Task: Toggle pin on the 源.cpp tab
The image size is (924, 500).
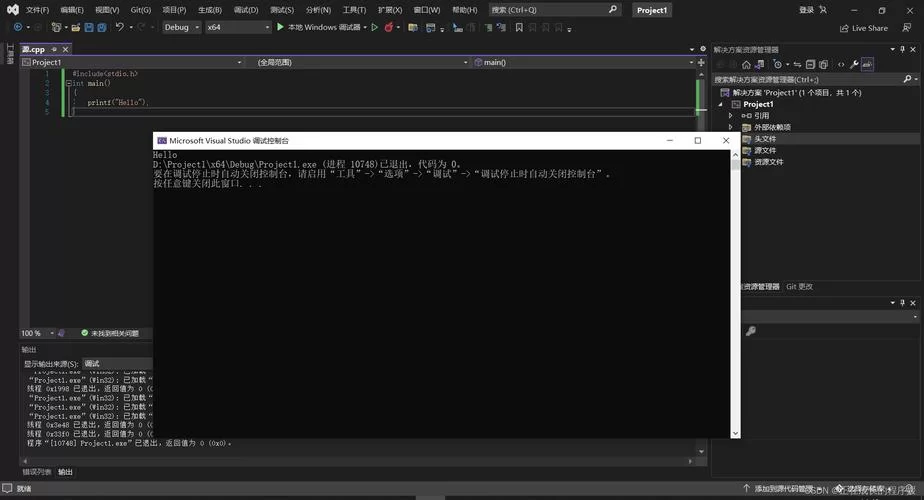Action: tap(54, 49)
